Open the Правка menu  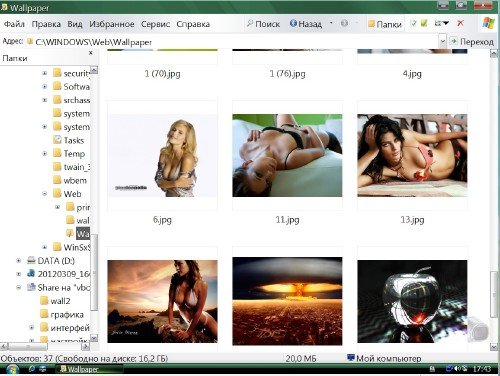click(46, 24)
